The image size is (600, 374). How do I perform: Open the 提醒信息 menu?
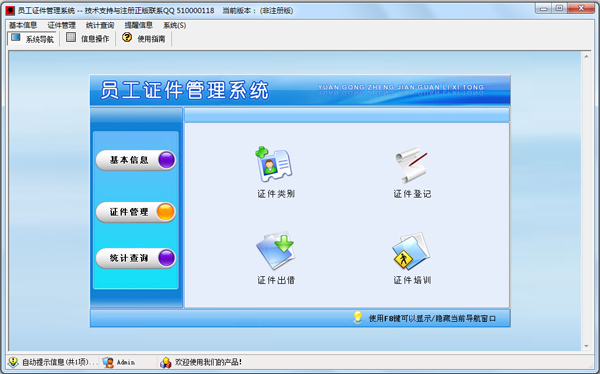(139, 25)
